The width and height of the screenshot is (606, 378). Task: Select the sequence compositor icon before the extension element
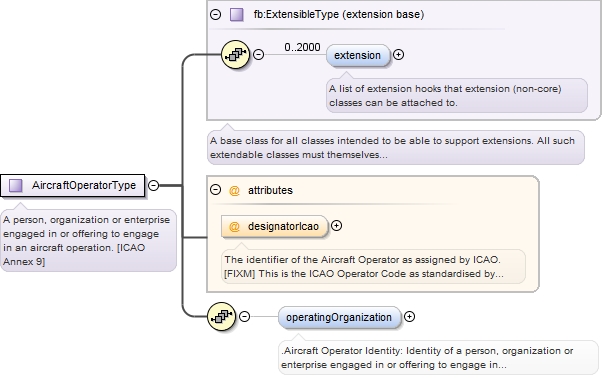[235, 54]
